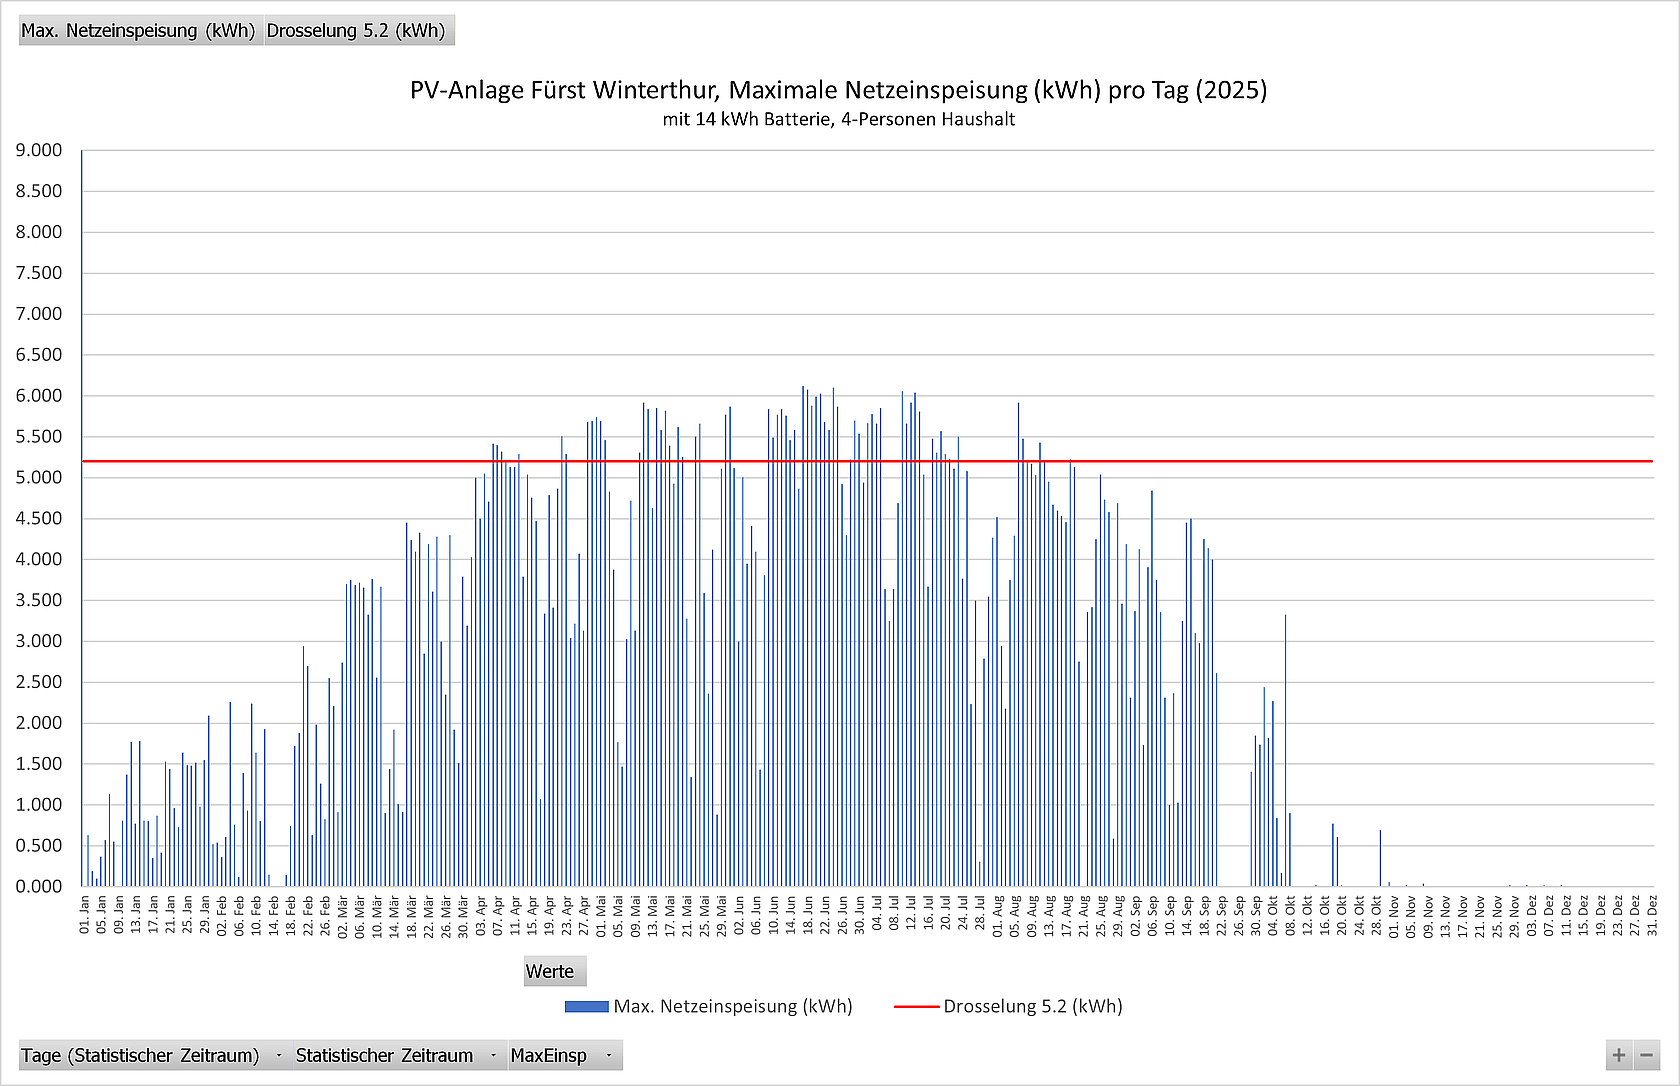Screen dimensions: 1680x1086
Task: Click the Drosselung 5.2 (kWh) legend label
Action: coord(1033,1006)
